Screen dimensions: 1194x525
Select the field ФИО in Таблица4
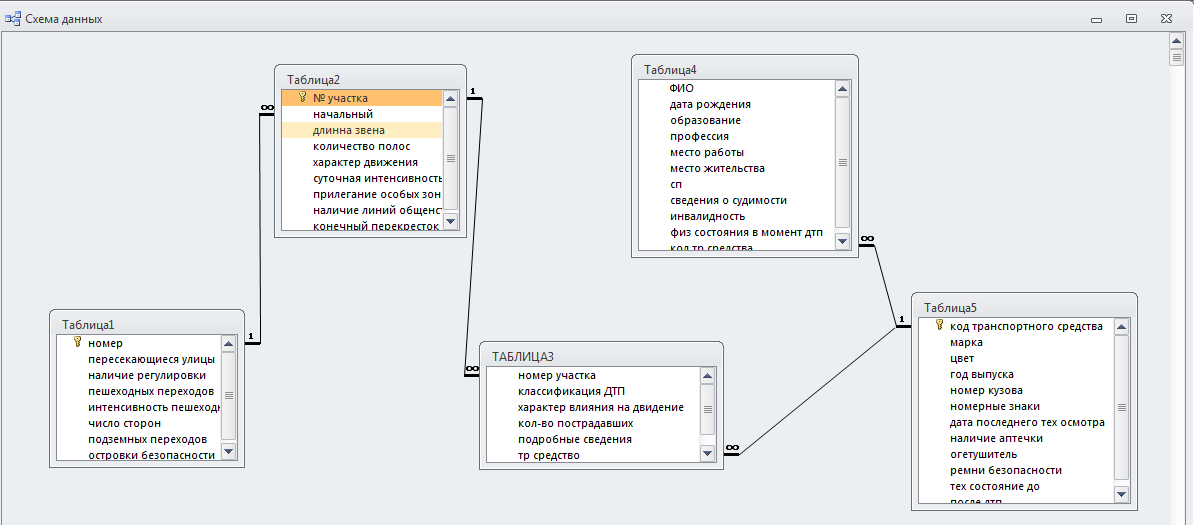coord(737,88)
